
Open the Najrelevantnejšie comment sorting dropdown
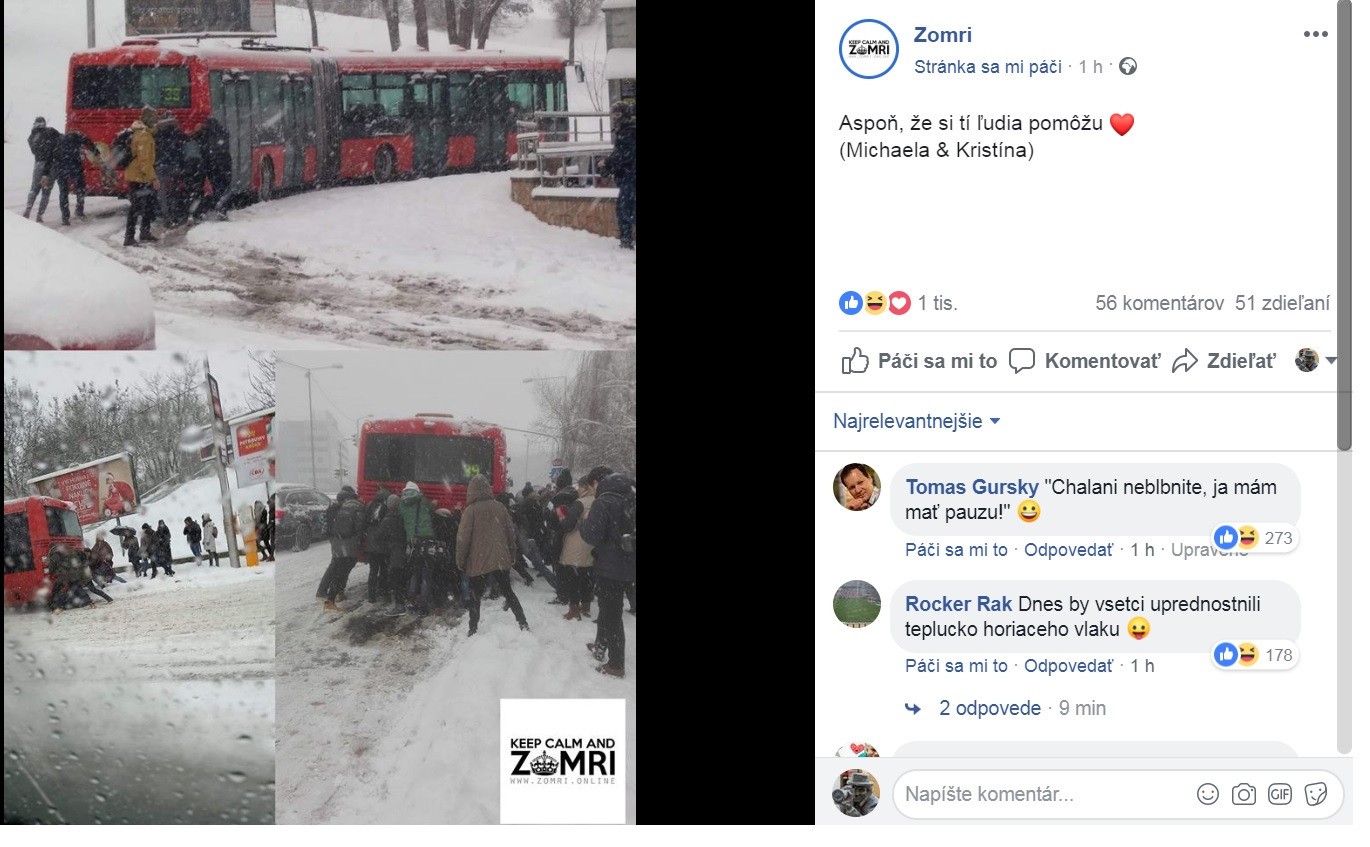click(917, 421)
